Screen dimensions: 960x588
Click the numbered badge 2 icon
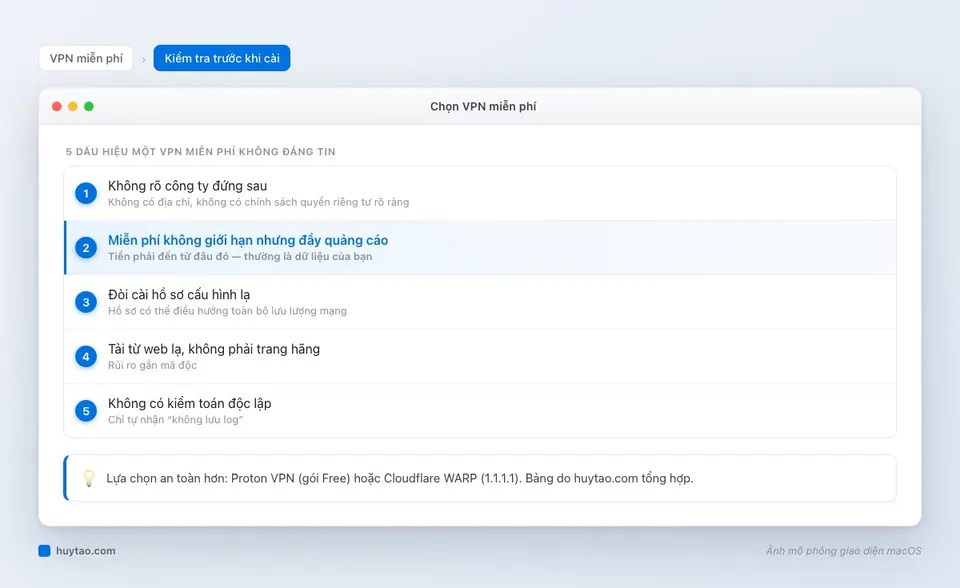click(86, 248)
